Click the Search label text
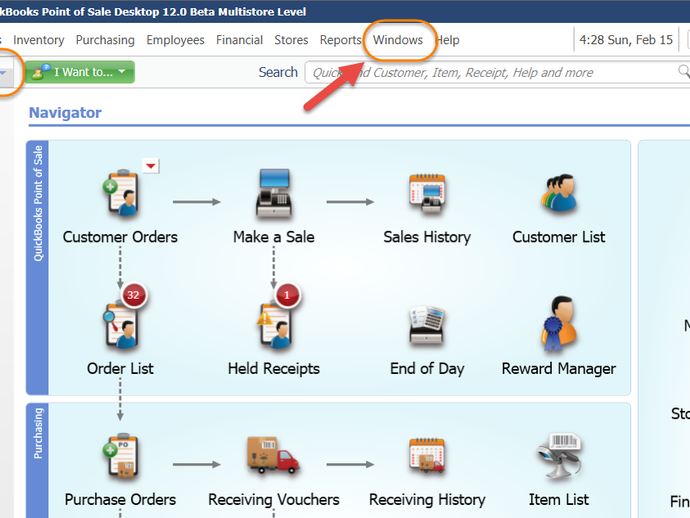This screenshot has height=518, width=690. point(278,72)
